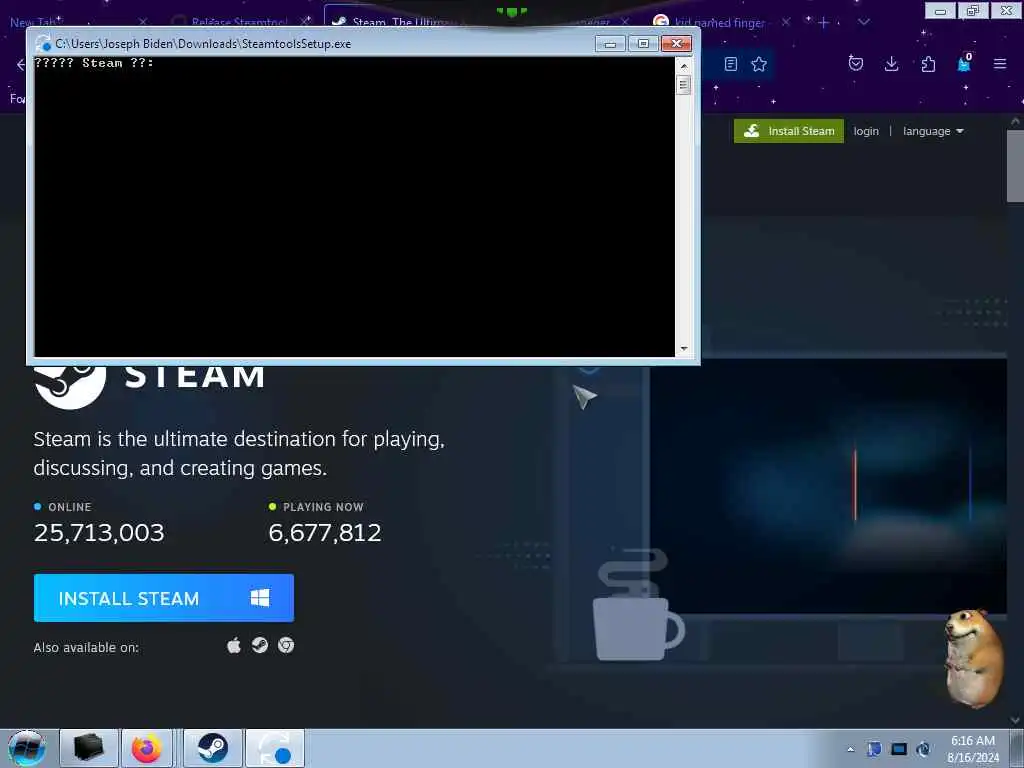The height and width of the screenshot is (768, 1024).
Task: Close the kid named finger tab
Action: pyautogui.click(x=786, y=22)
